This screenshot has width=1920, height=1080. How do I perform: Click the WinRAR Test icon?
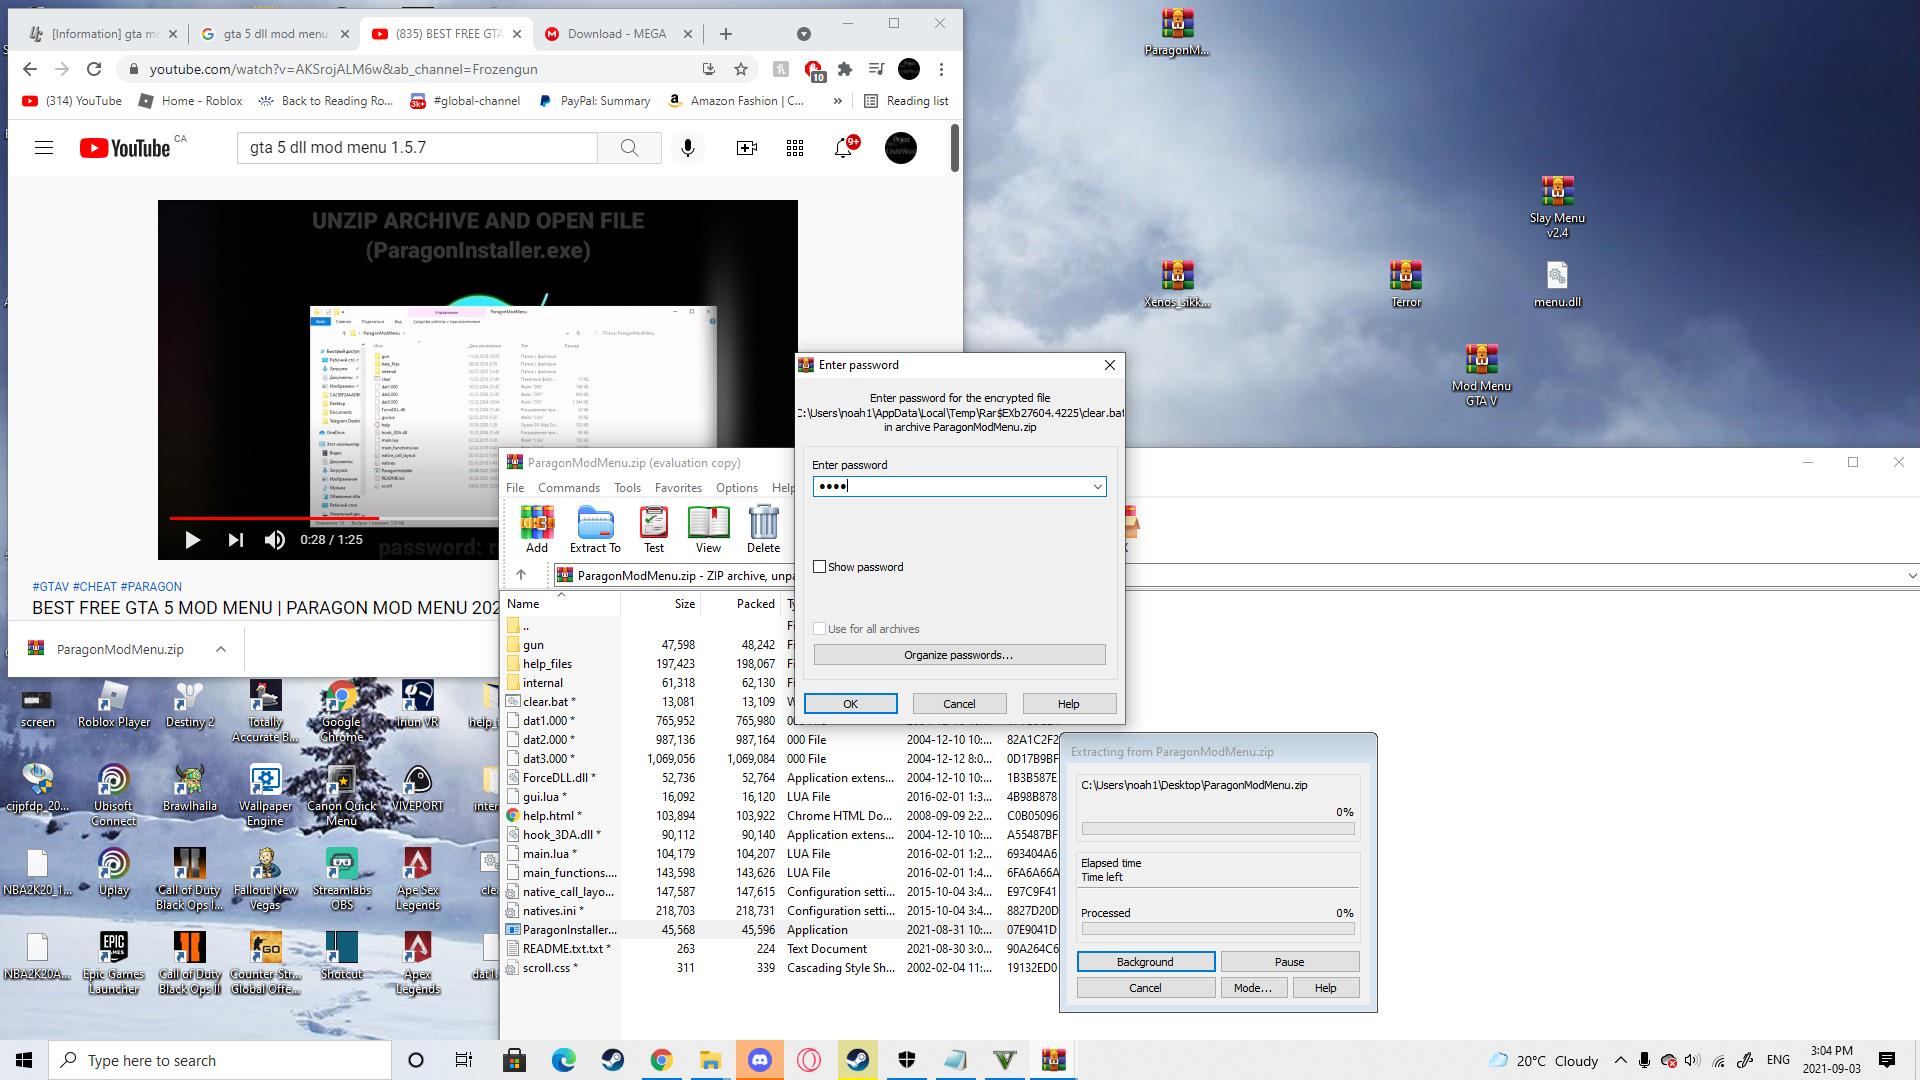[654, 528]
